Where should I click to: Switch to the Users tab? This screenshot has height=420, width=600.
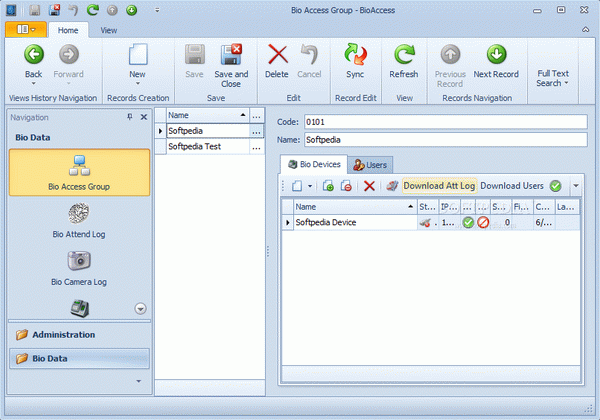click(x=370, y=165)
